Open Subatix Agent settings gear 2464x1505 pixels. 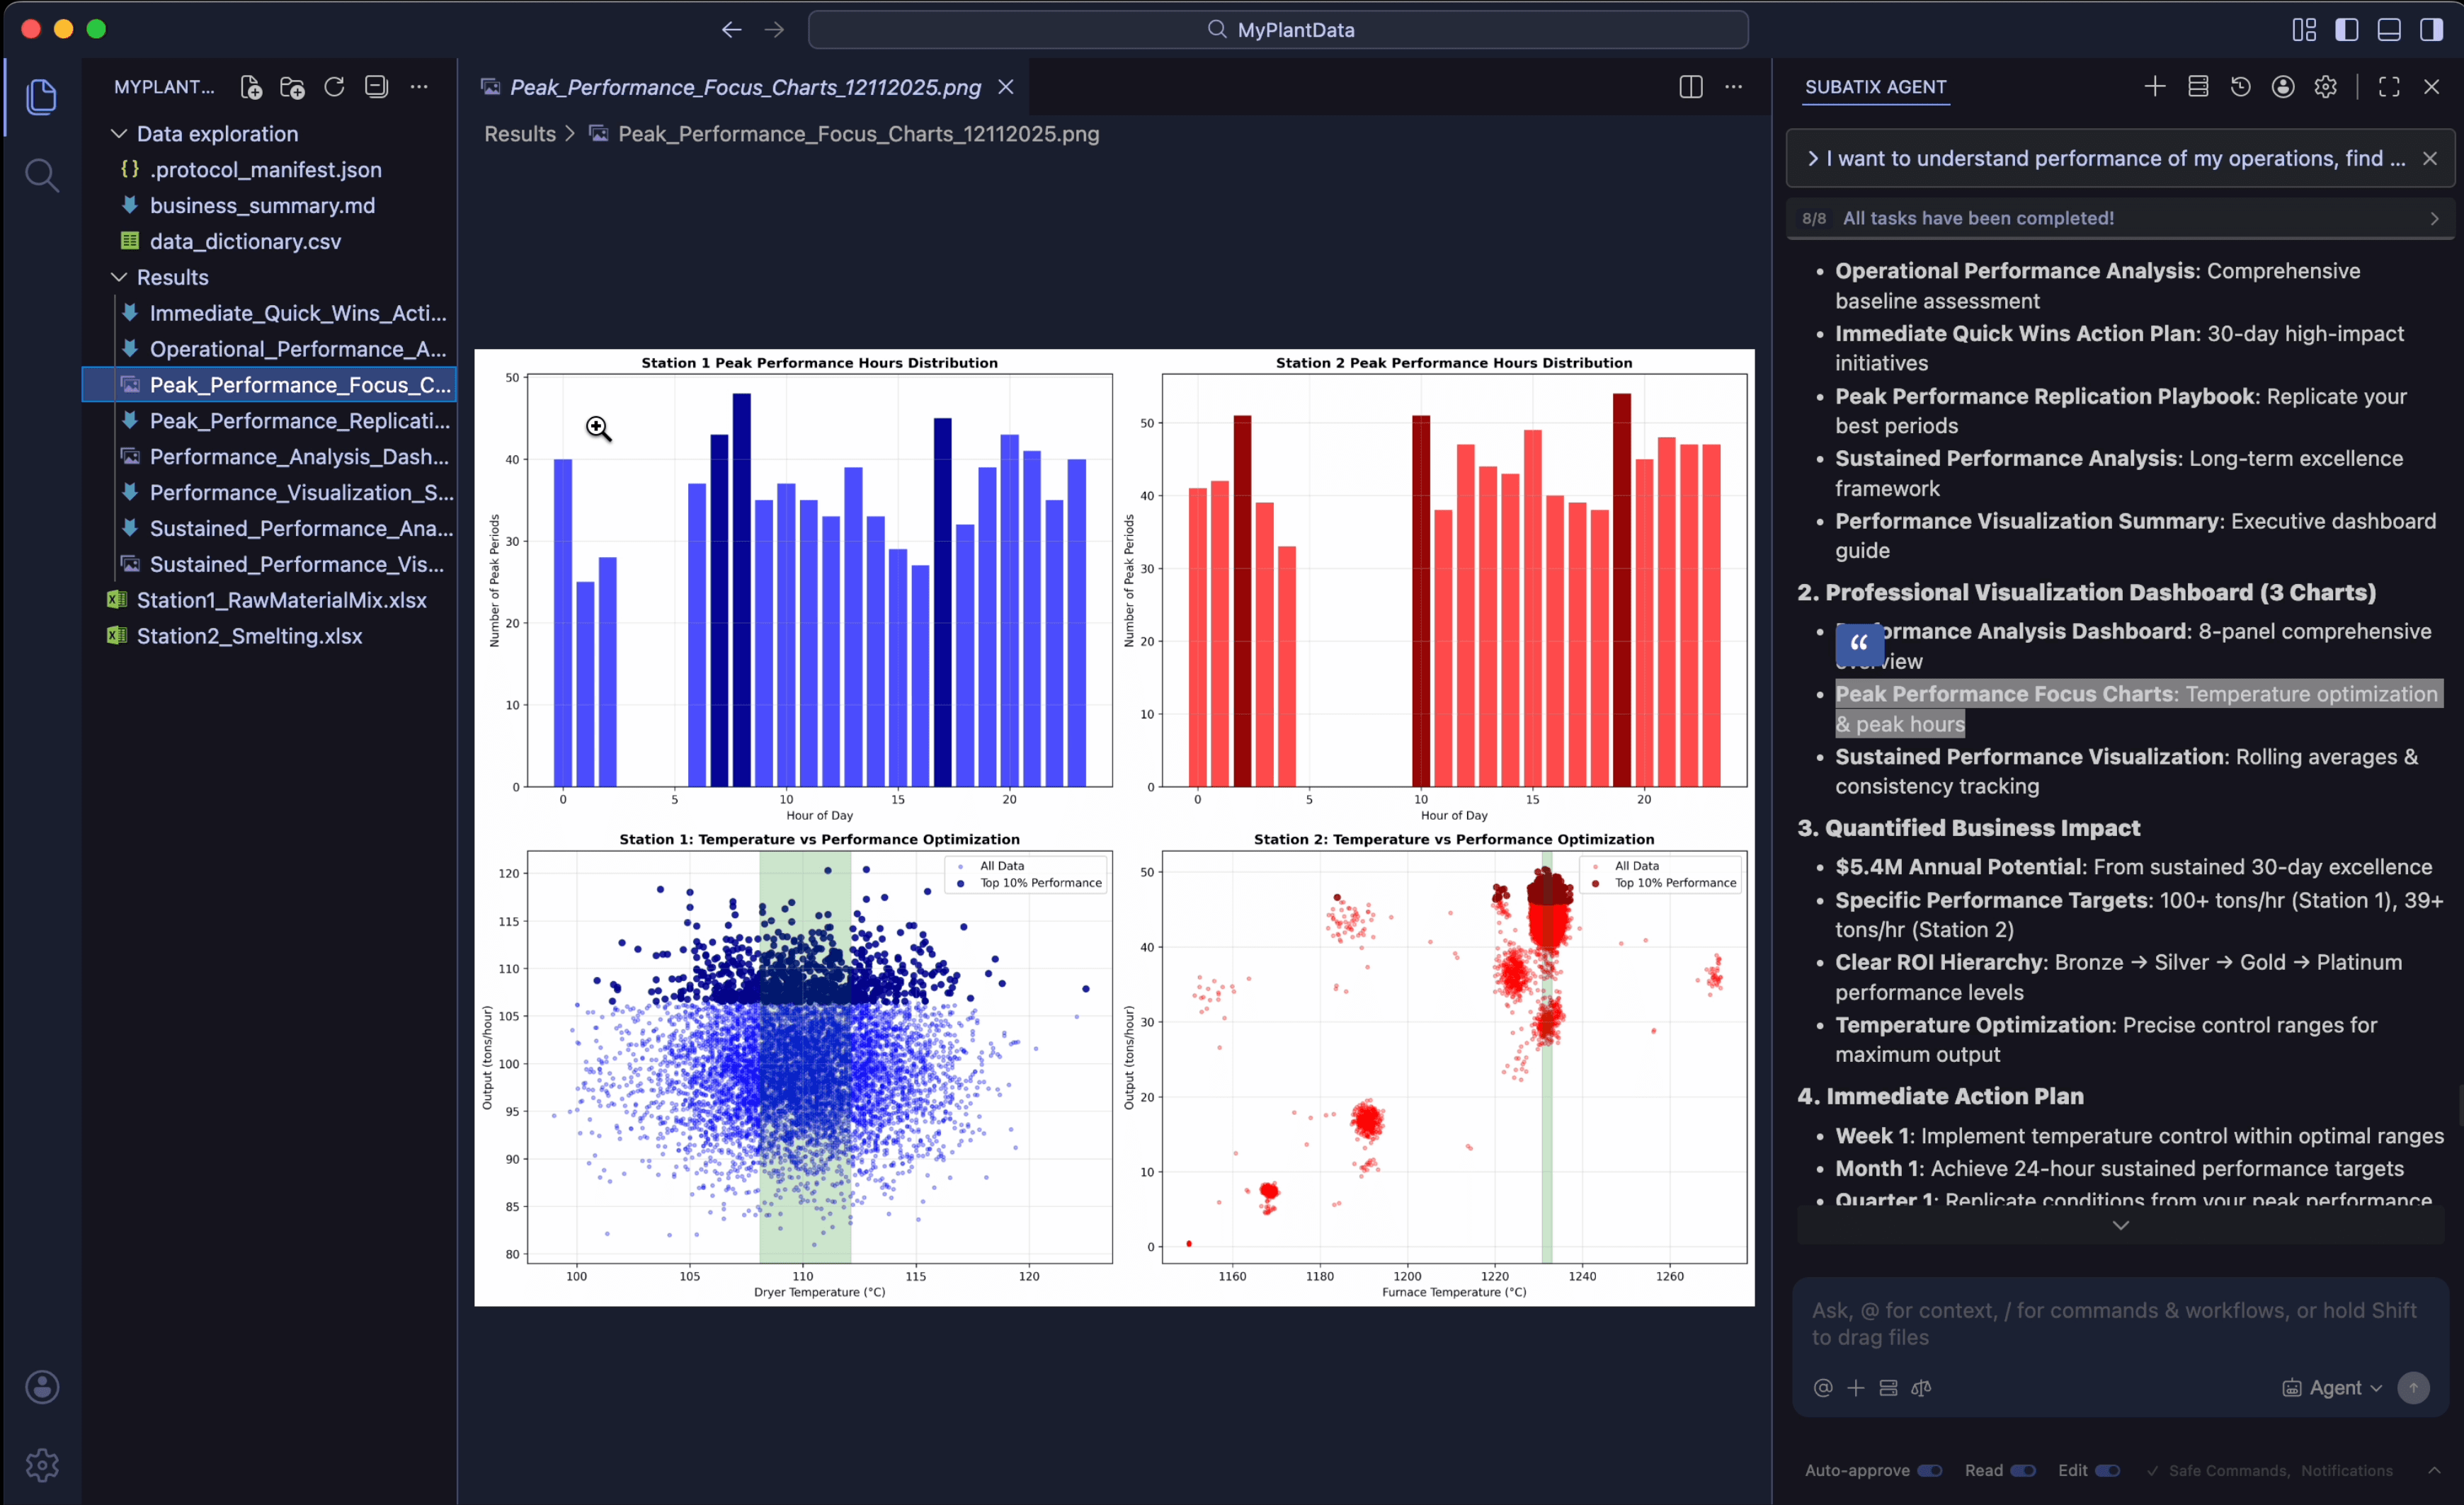click(2325, 87)
